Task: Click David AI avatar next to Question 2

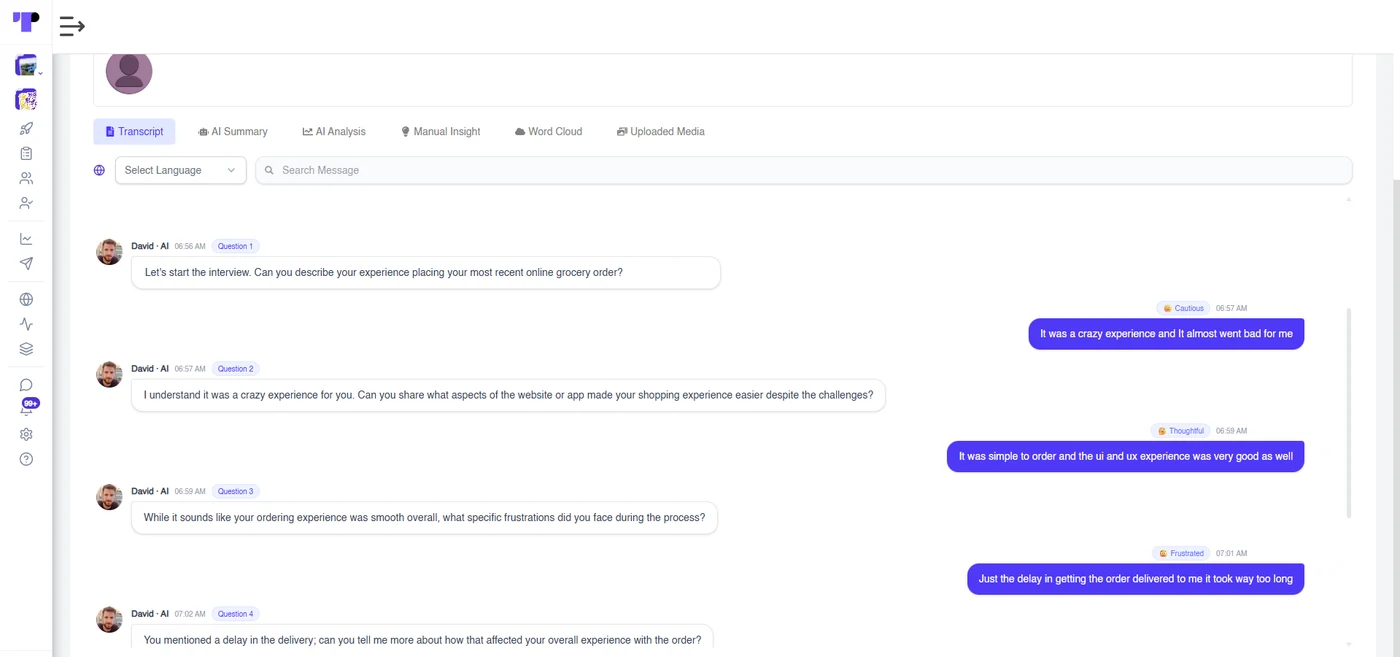Action: [x=109, y=374]
